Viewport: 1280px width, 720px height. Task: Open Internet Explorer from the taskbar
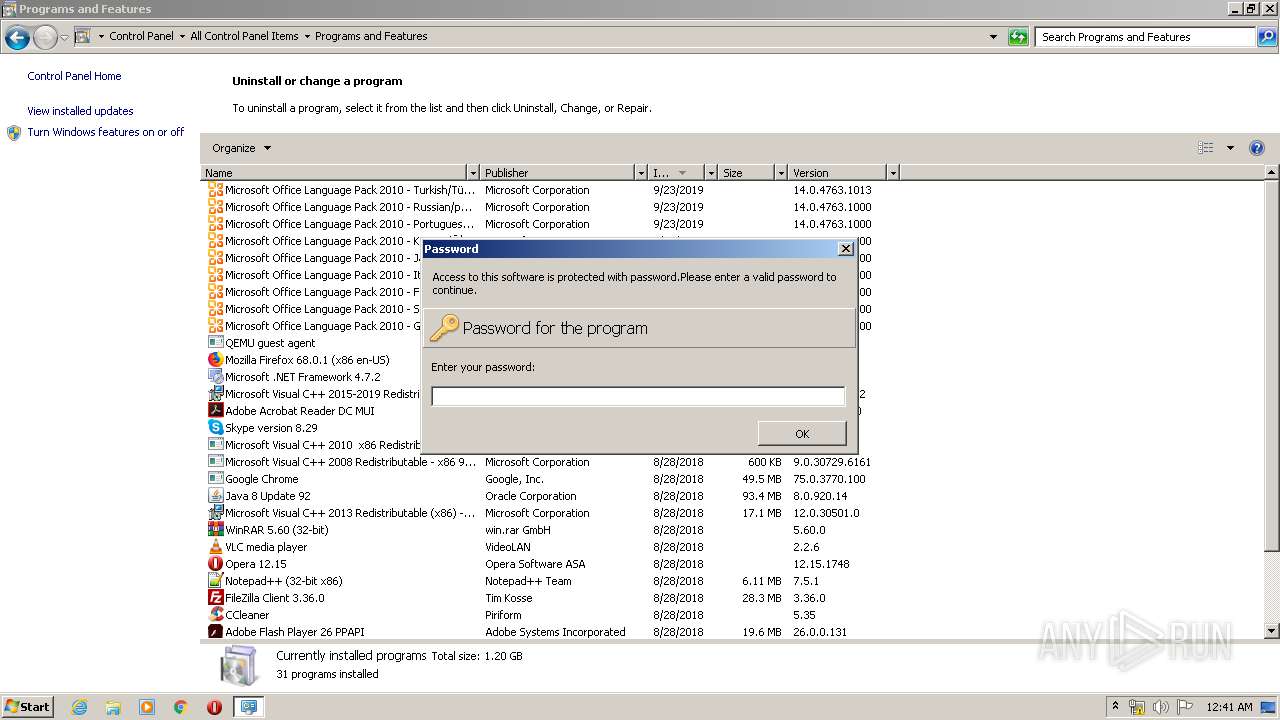[x=79, y=707]
